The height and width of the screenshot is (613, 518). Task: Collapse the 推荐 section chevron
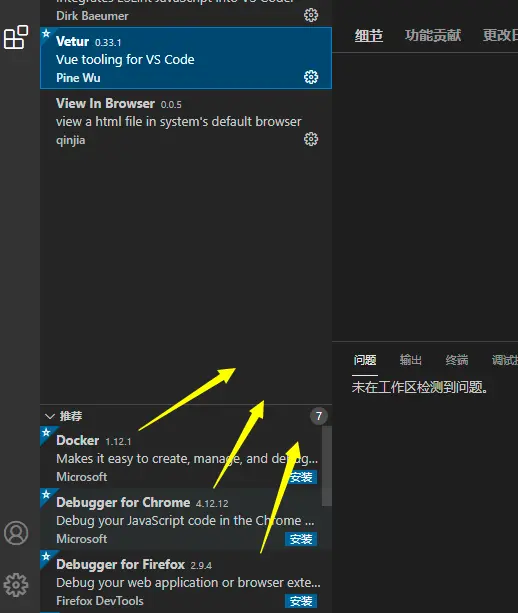[x=50, y=416]
